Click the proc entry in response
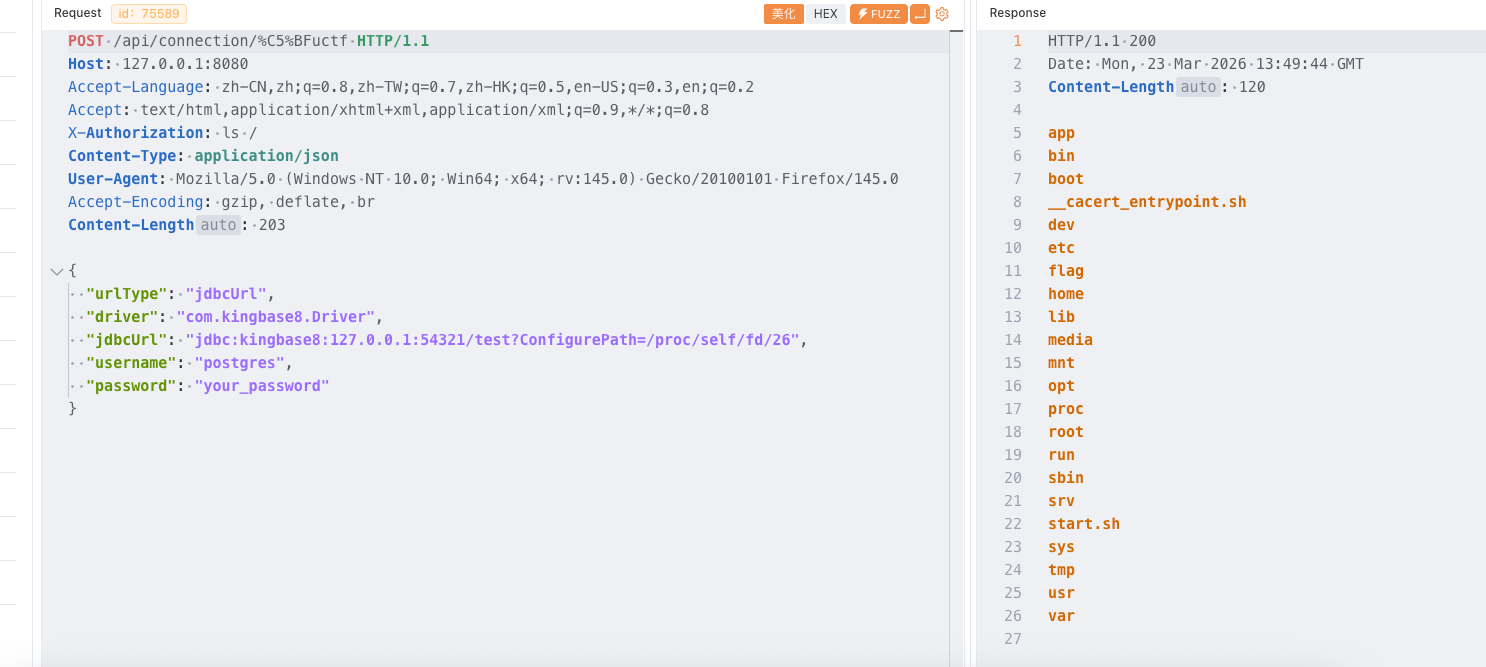Image resolution: width=1486 pixels, height=667 pixels. click(x=1066, y=409)
